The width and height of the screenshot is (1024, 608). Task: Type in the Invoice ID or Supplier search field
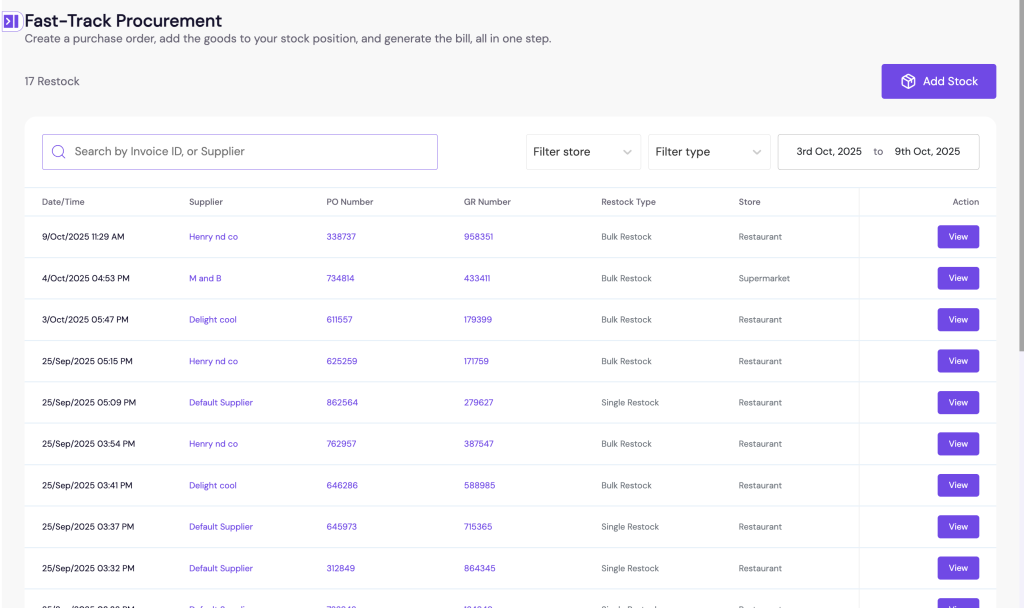(x=250, y=152)
